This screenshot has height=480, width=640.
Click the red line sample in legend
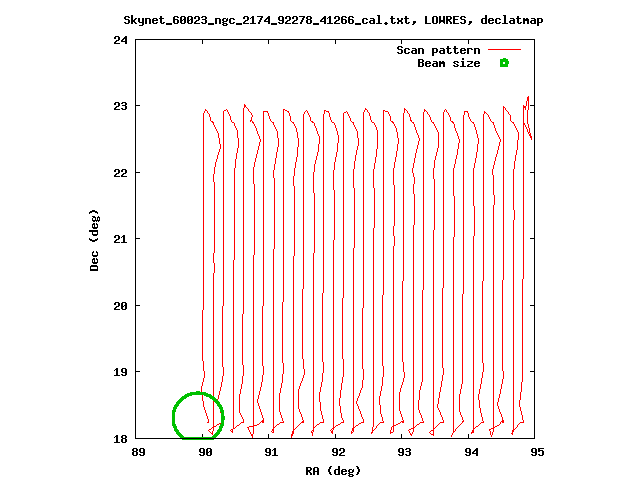coord(504,50)
